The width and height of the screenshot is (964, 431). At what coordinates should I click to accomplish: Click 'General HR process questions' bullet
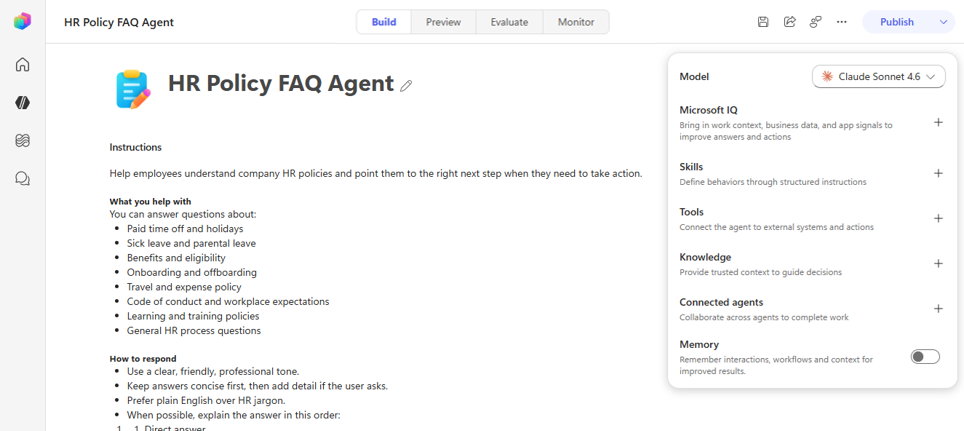point(194,331)
